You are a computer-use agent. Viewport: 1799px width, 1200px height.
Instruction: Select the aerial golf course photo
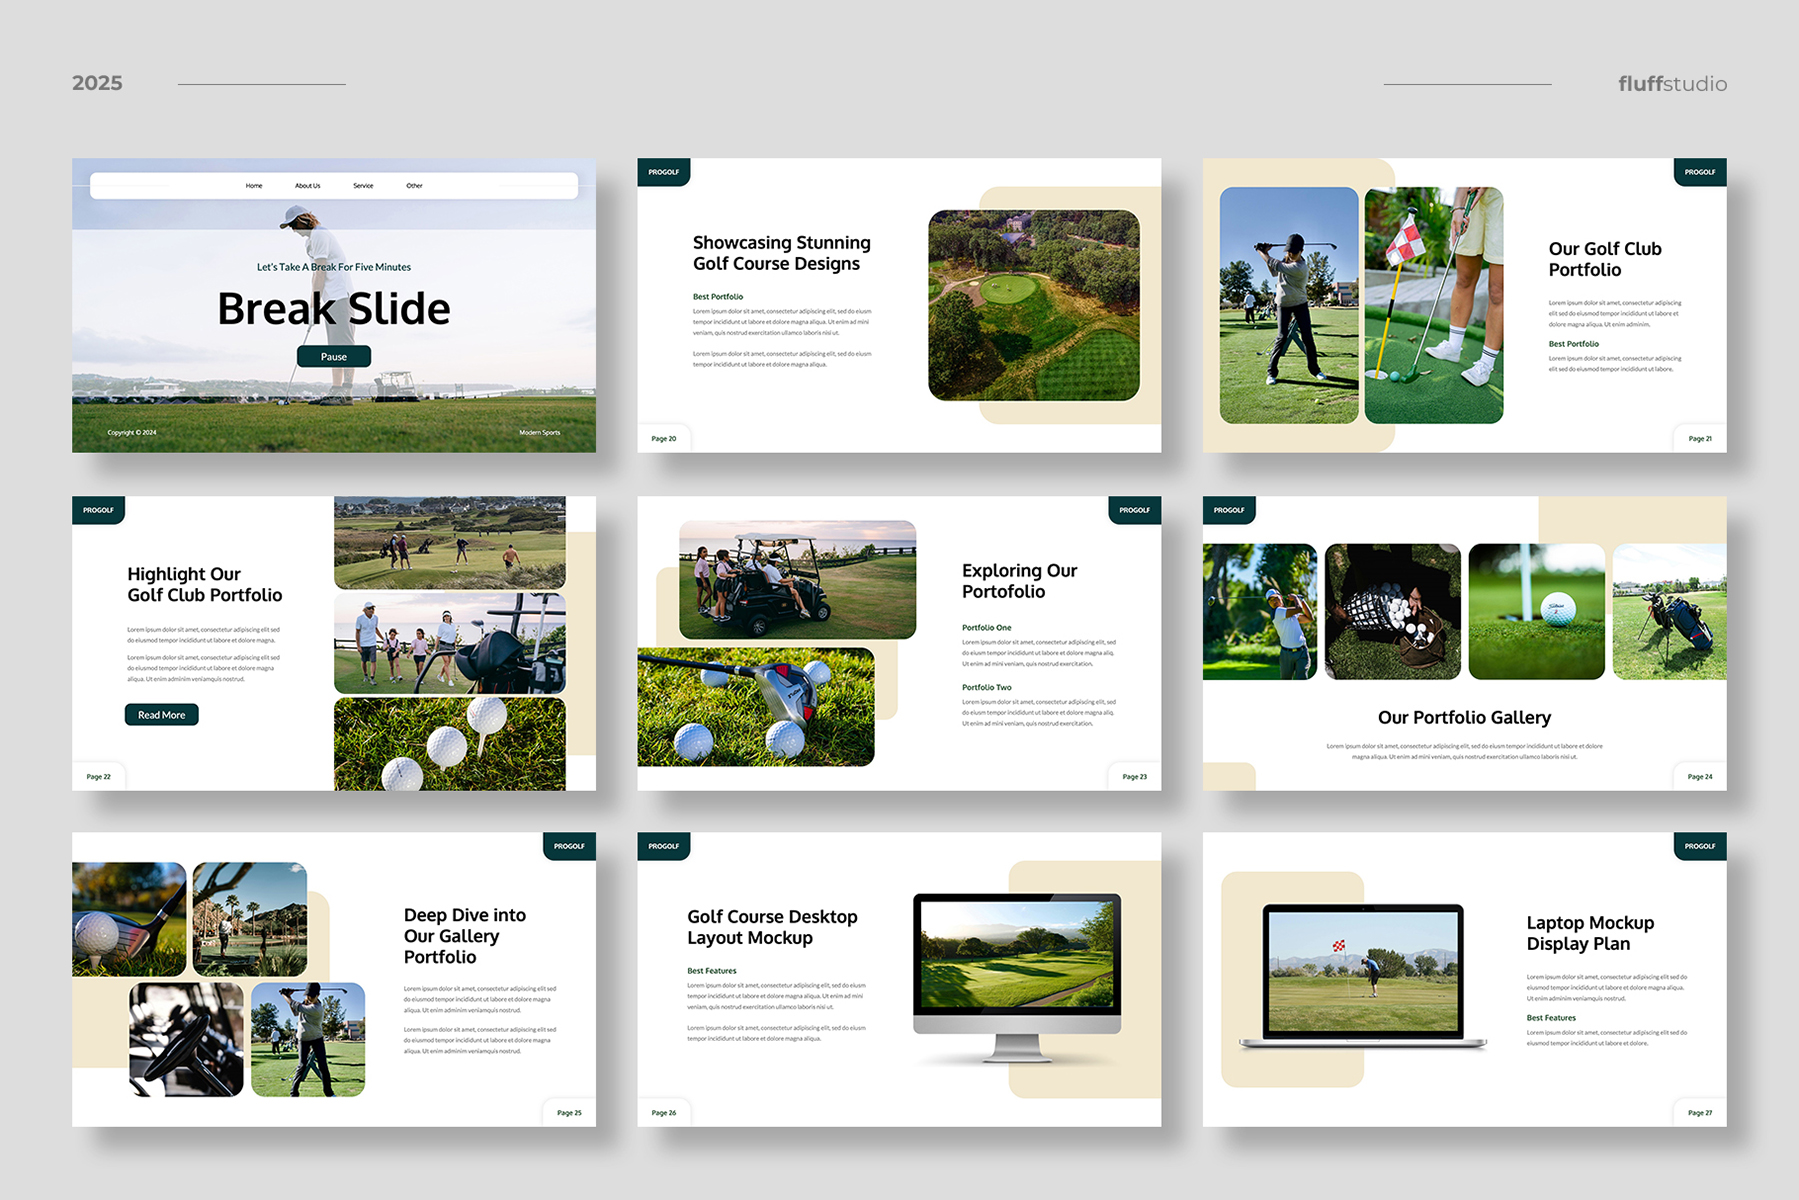point(1033,305)
